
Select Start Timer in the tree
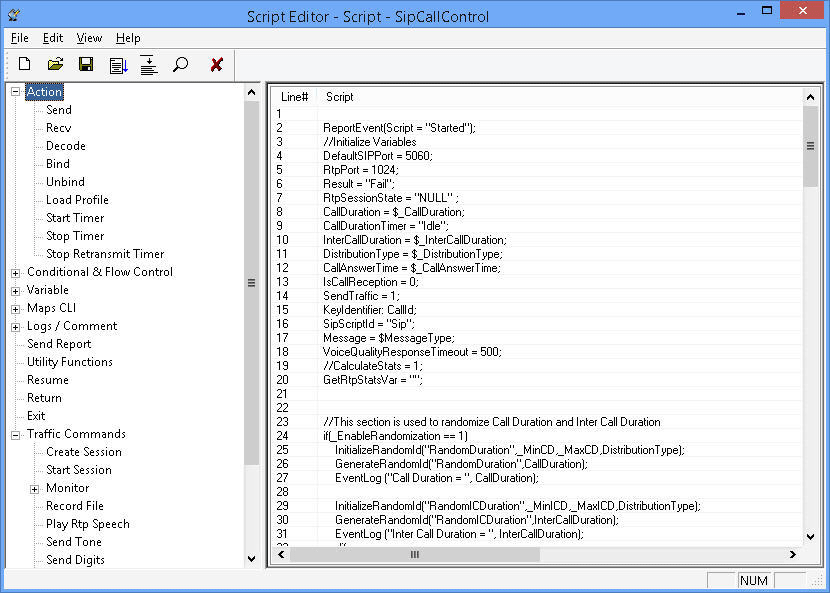pyautogui.click(x=75, y=218)
